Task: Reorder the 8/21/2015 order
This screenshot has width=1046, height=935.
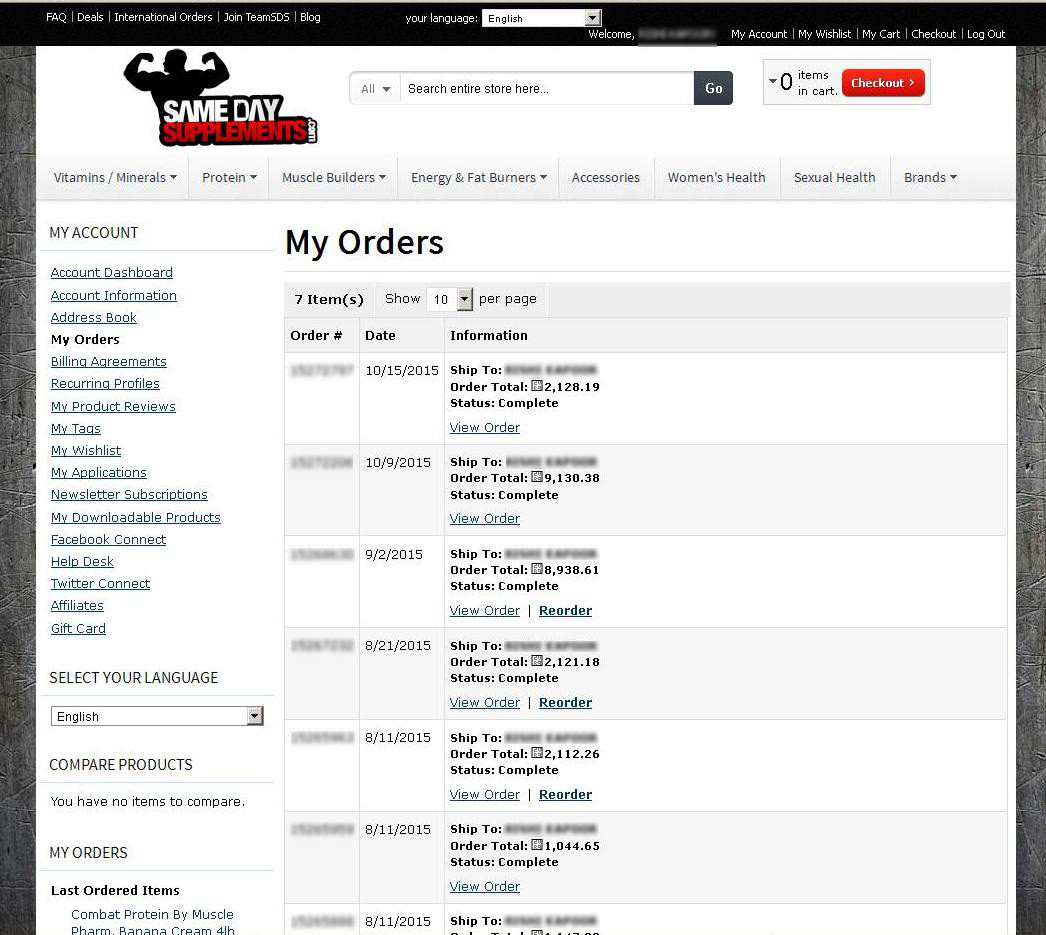Action: [566, 702]
